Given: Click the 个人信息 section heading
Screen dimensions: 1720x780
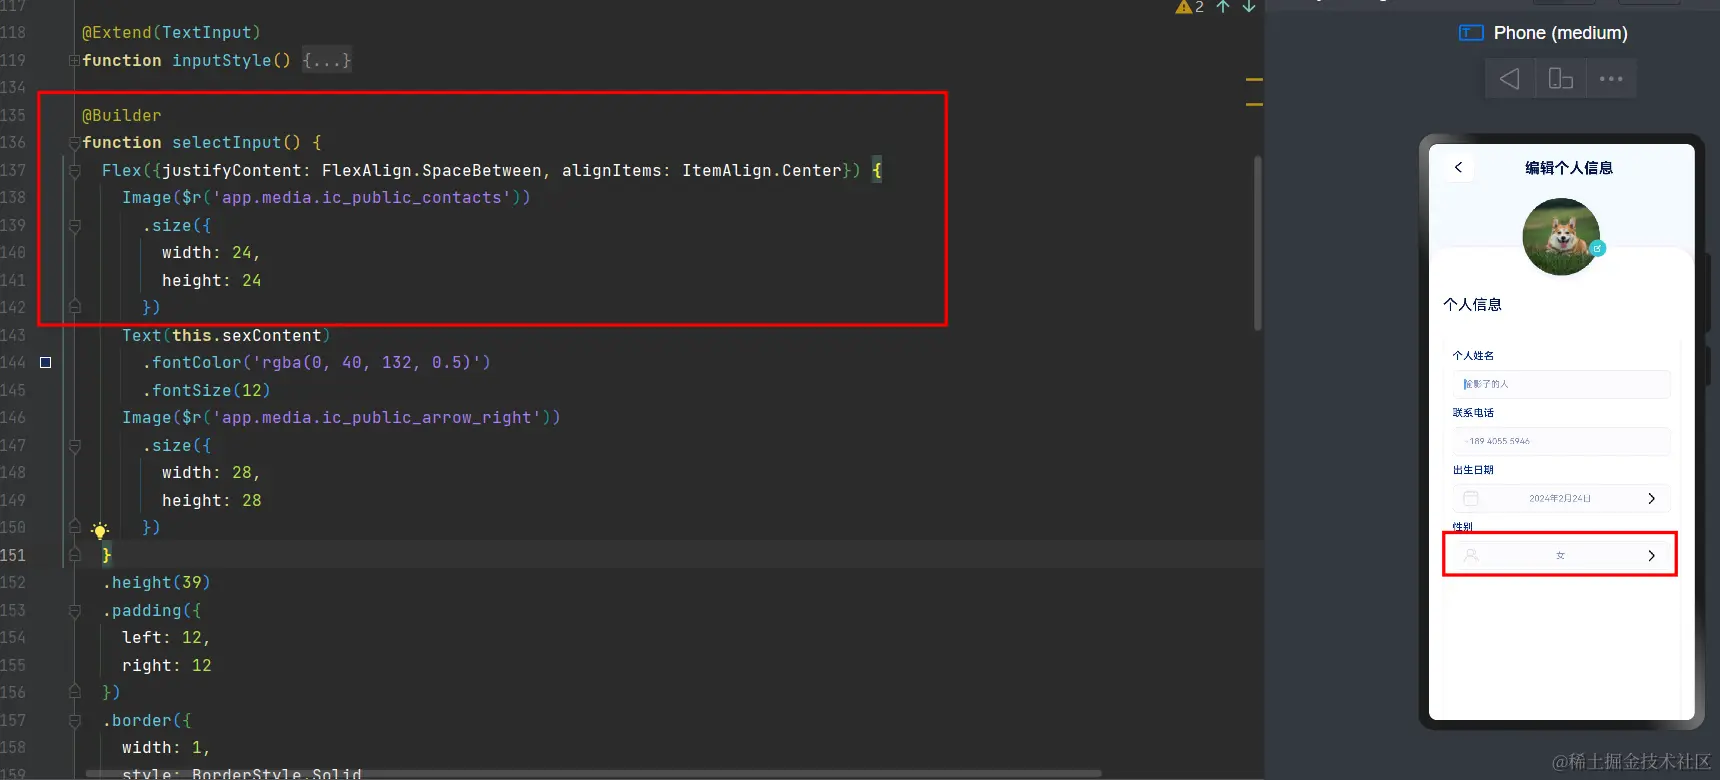Looking at the screenshot, I should [1472, 305].
